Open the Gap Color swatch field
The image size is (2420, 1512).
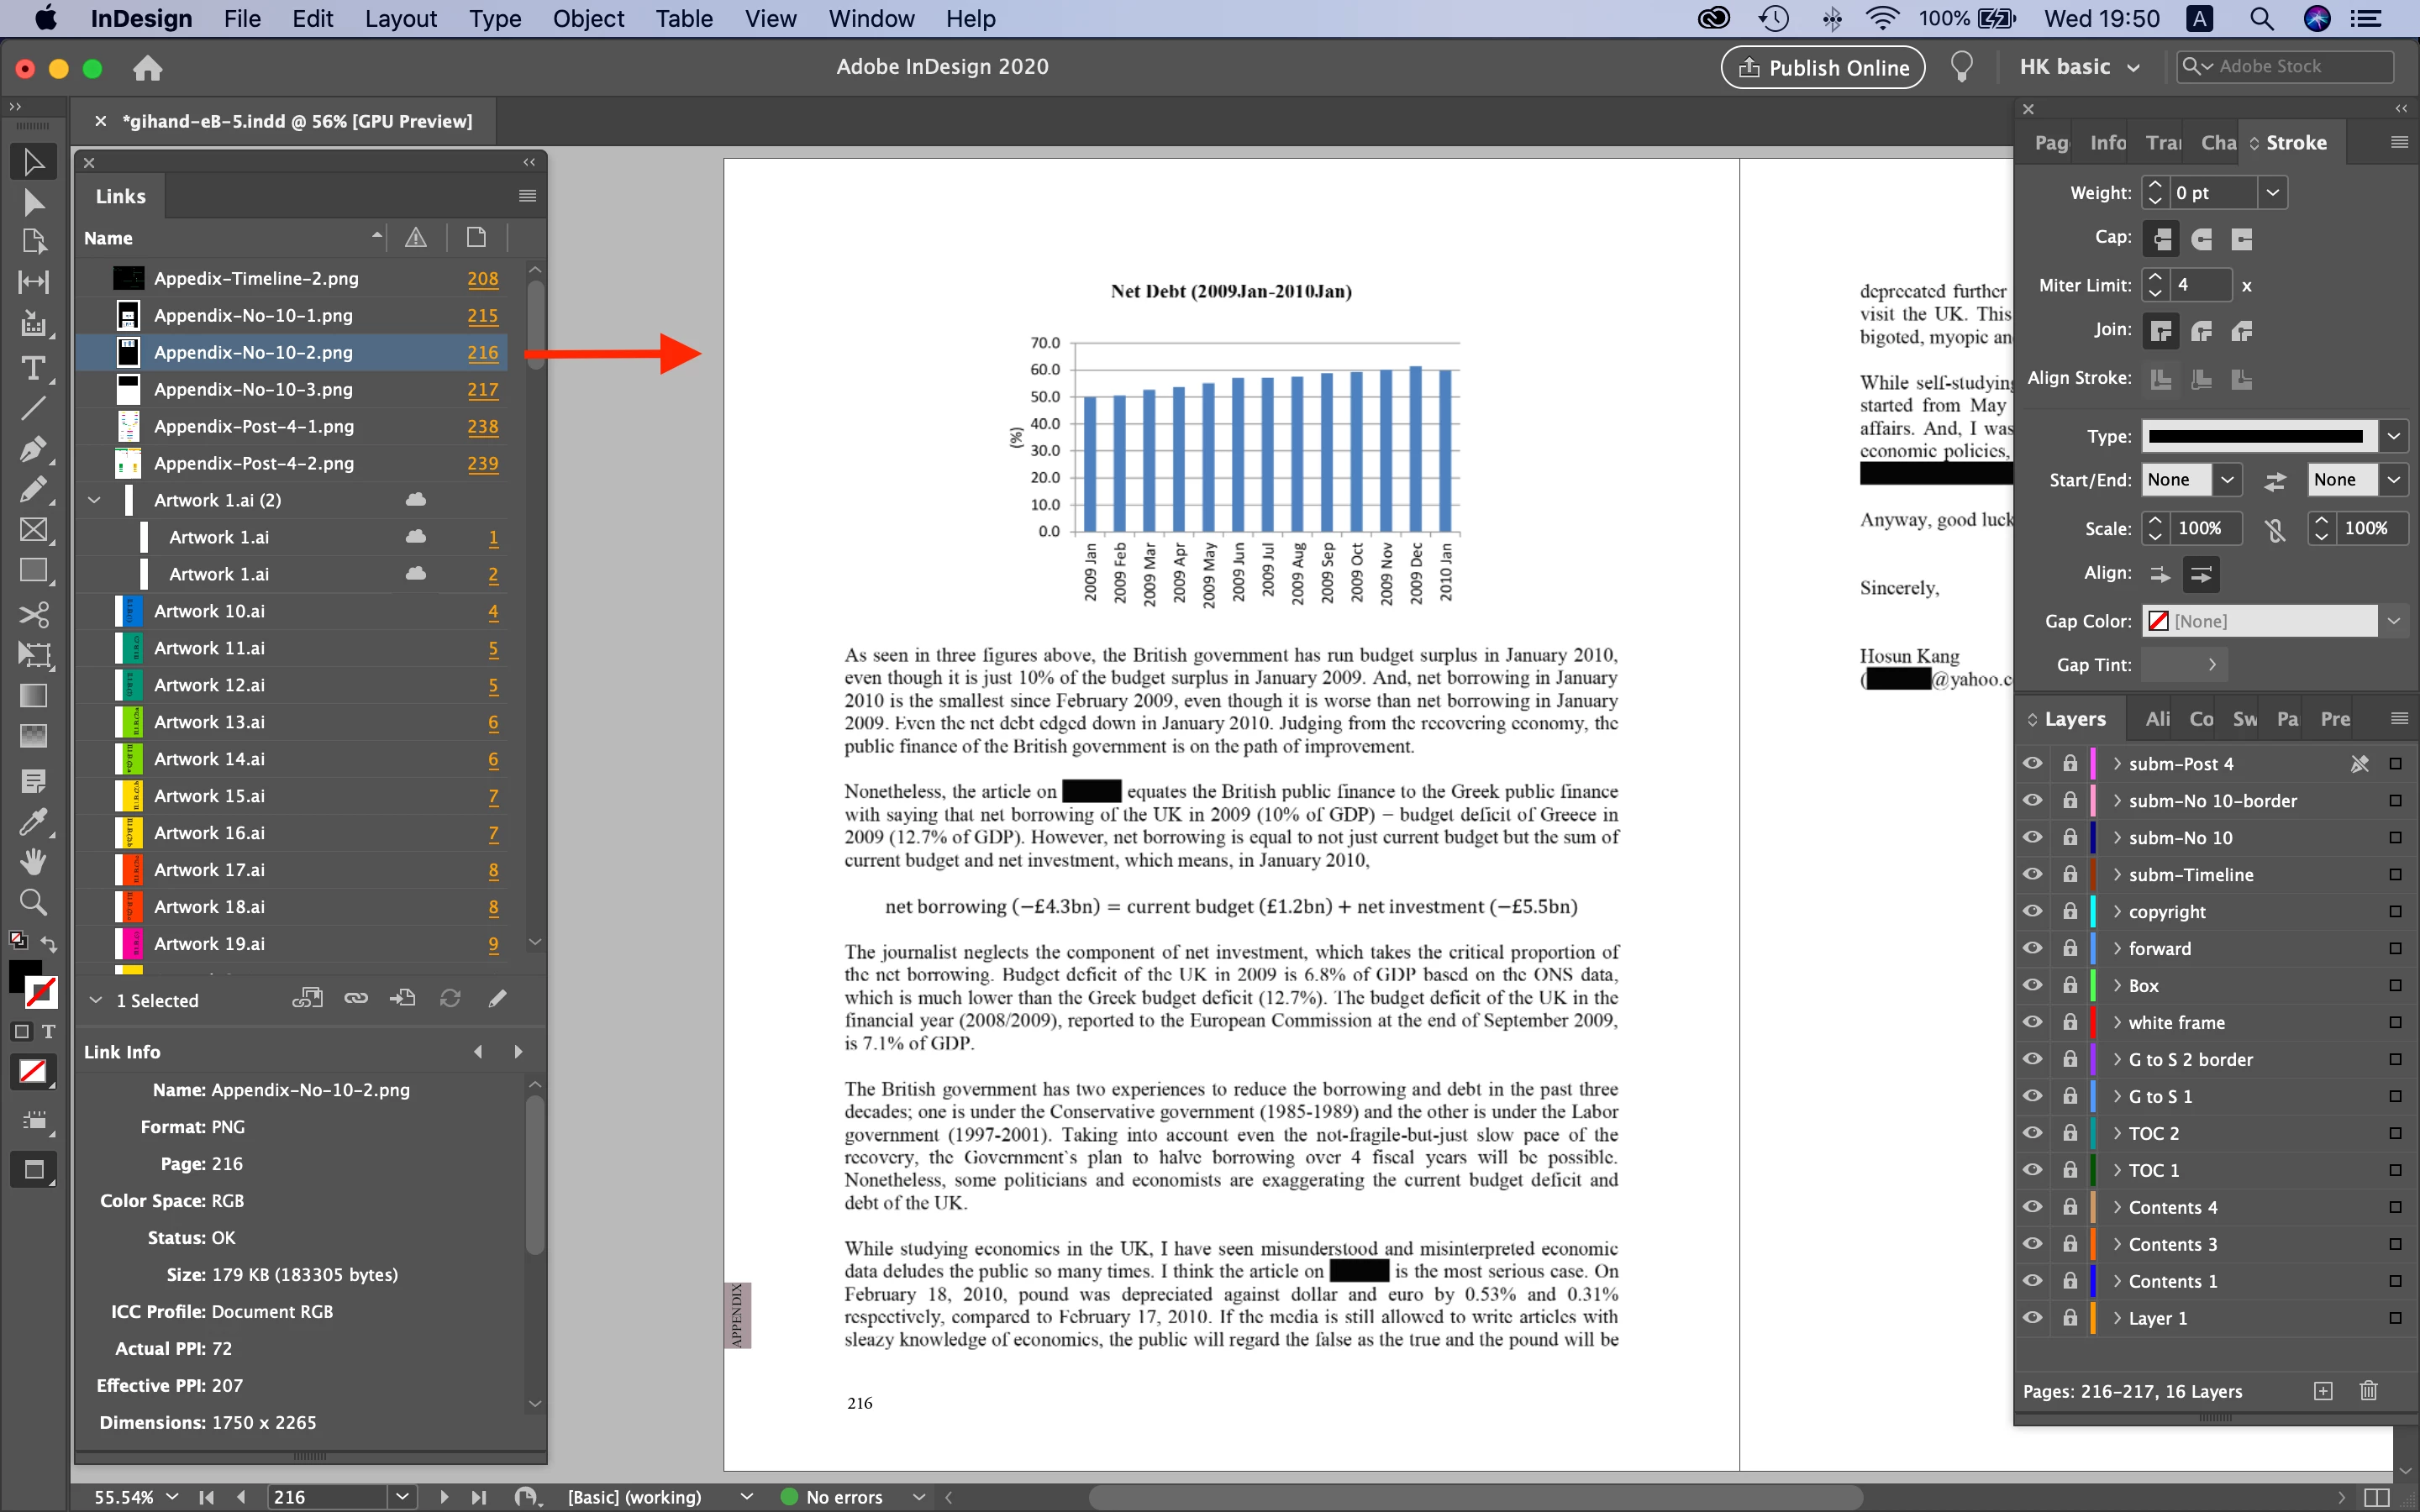(x=2260, y=621)
